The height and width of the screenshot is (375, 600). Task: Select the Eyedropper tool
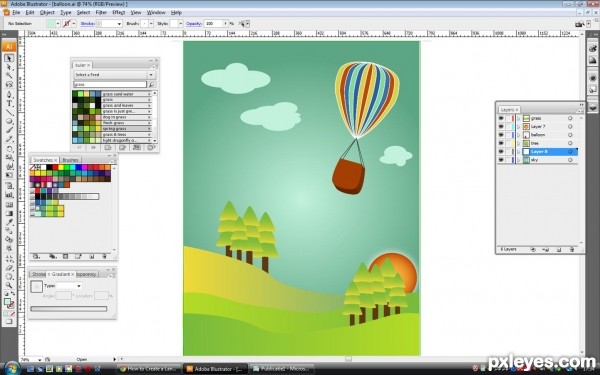(9, 222)
